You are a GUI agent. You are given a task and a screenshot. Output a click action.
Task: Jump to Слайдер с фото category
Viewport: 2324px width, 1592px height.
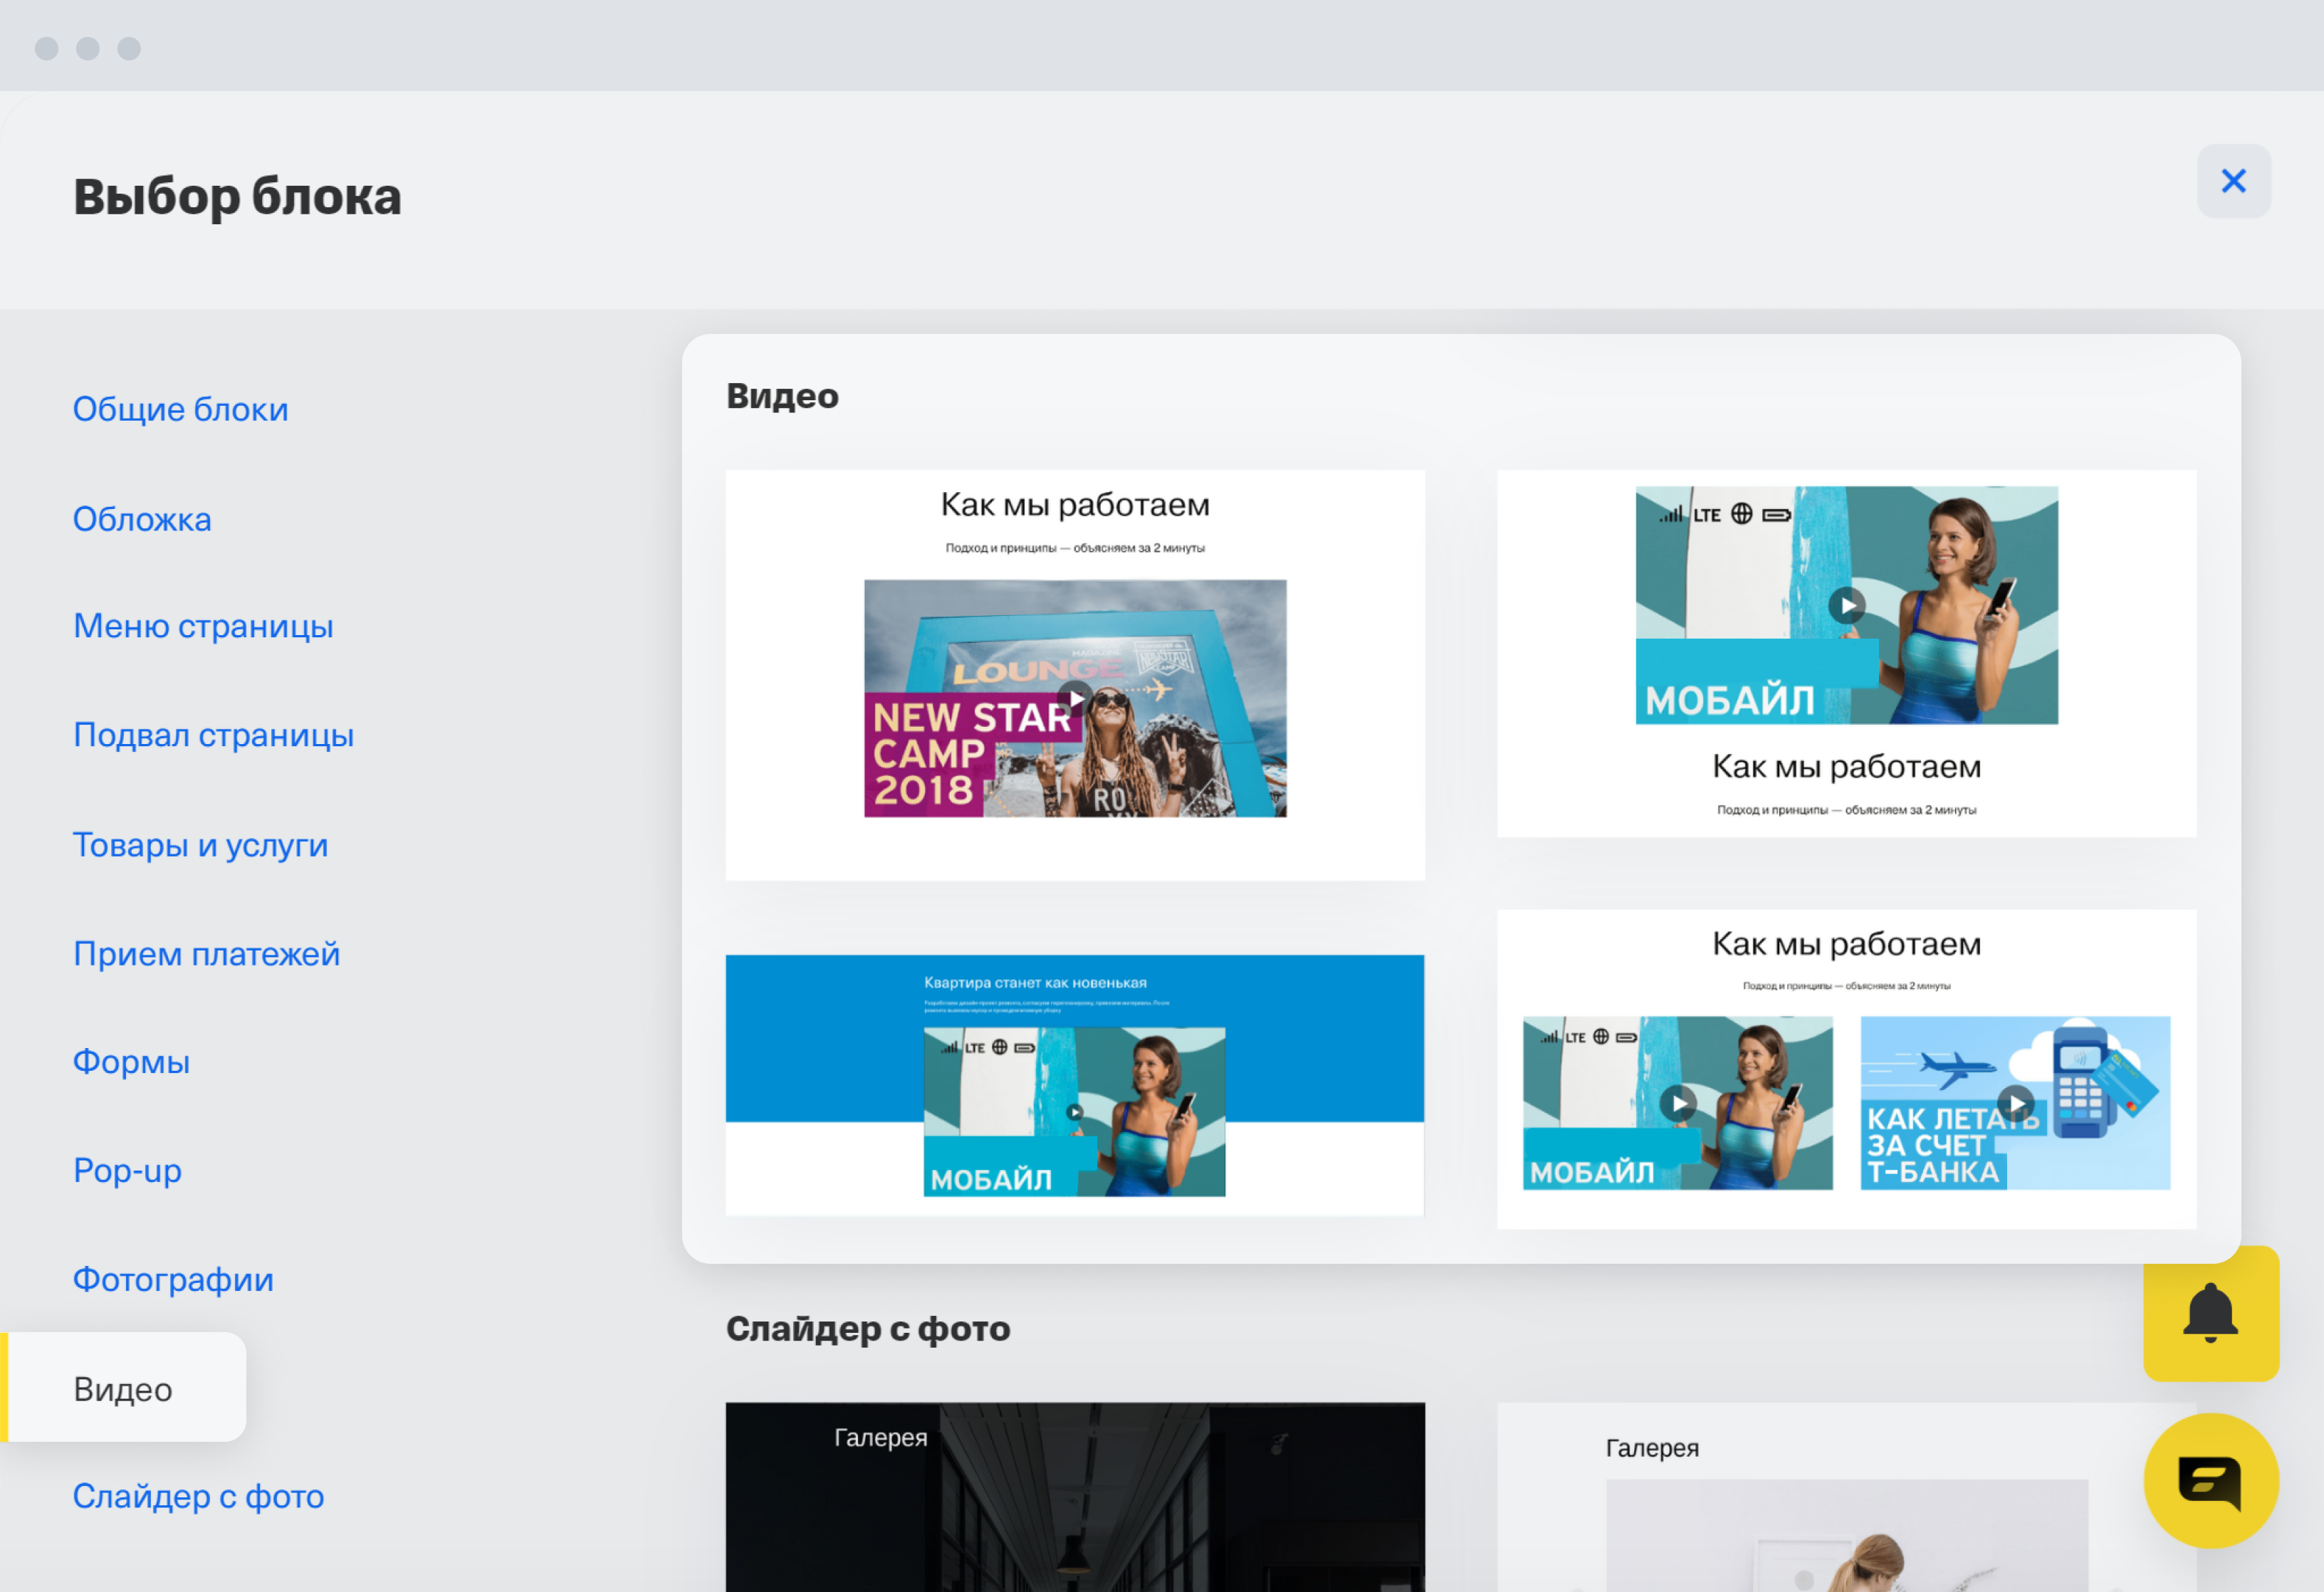(x=198, y=1496)
